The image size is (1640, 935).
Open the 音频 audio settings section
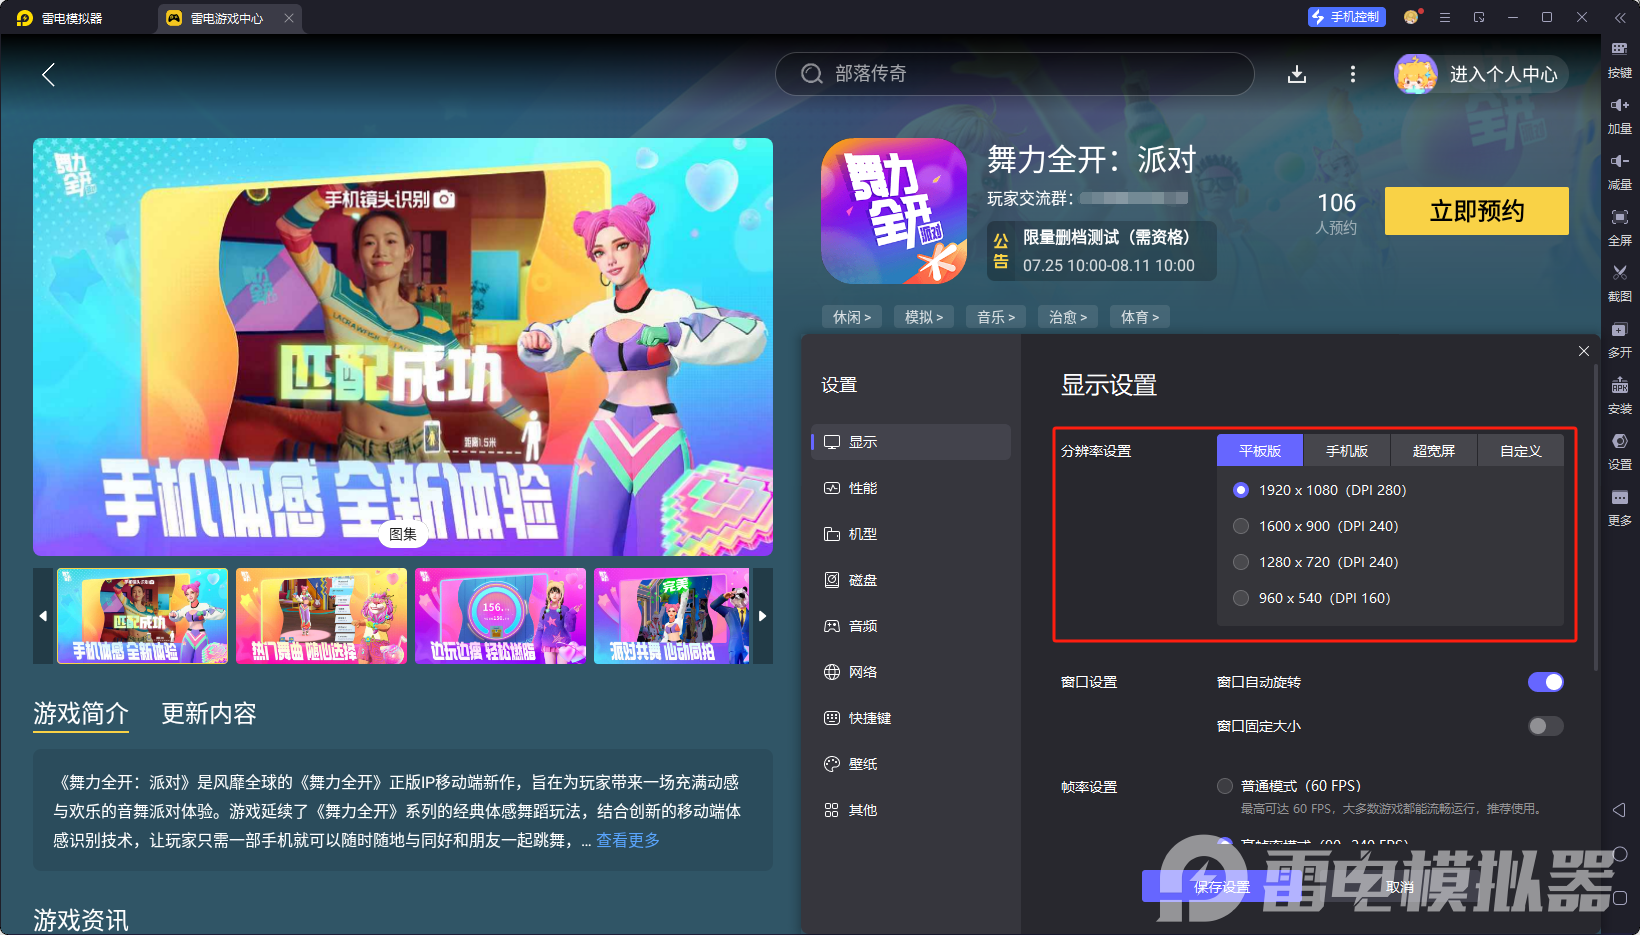pyautogui.click(x=864, y=625)
